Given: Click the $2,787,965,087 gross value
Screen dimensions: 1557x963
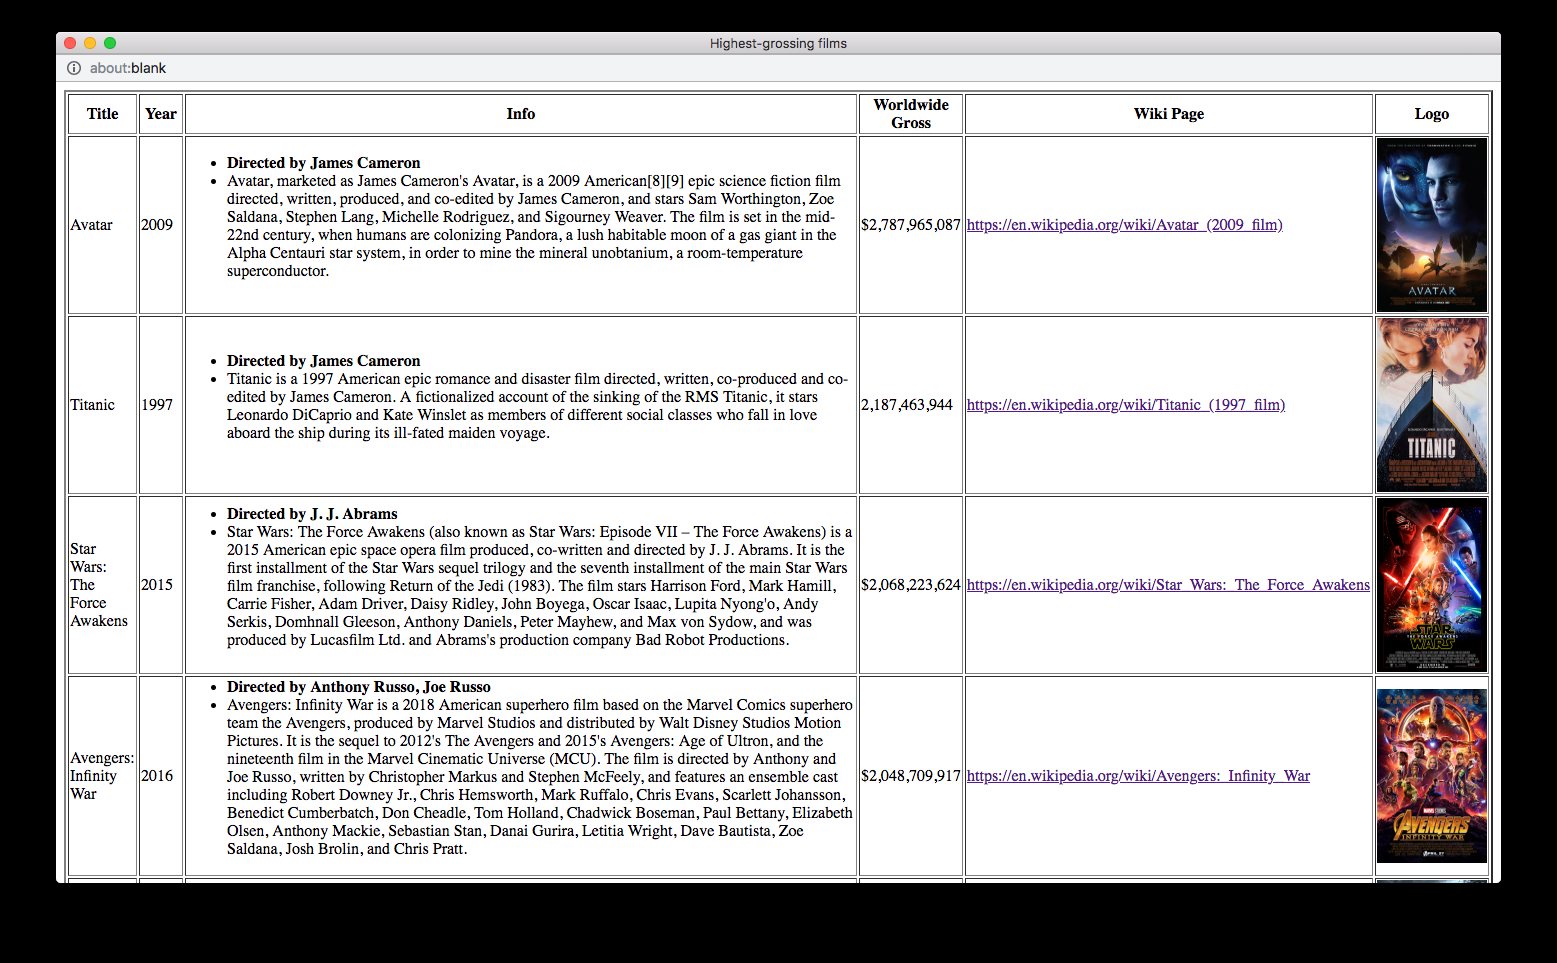Looking at the screenshot, I should [x=911, y=225].
